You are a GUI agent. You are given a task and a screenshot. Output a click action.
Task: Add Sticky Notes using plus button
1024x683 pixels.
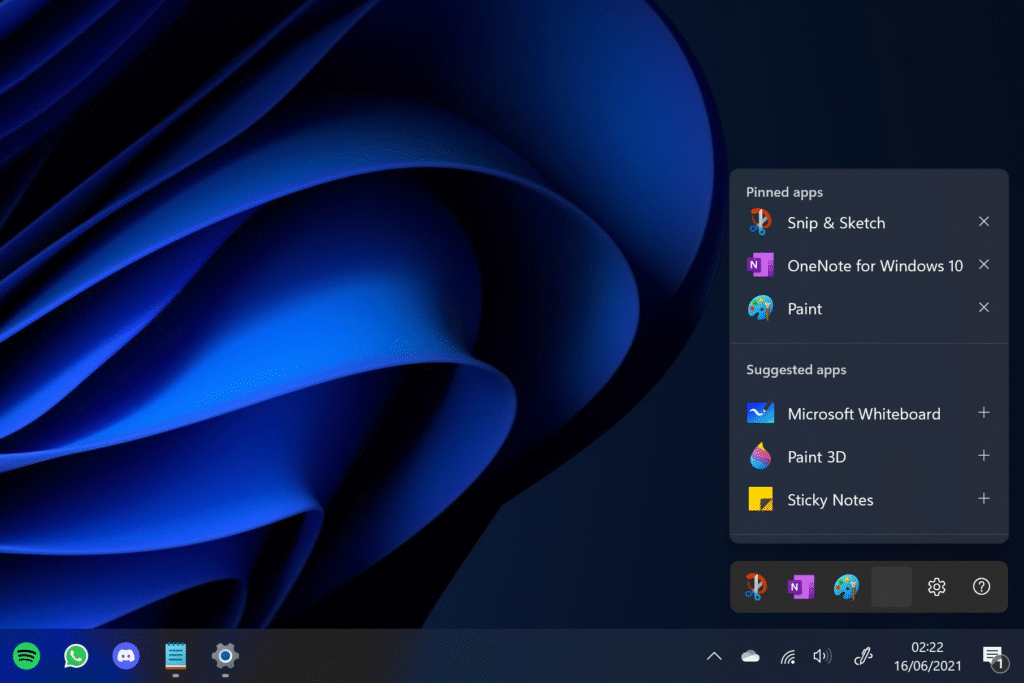point(984,499)
